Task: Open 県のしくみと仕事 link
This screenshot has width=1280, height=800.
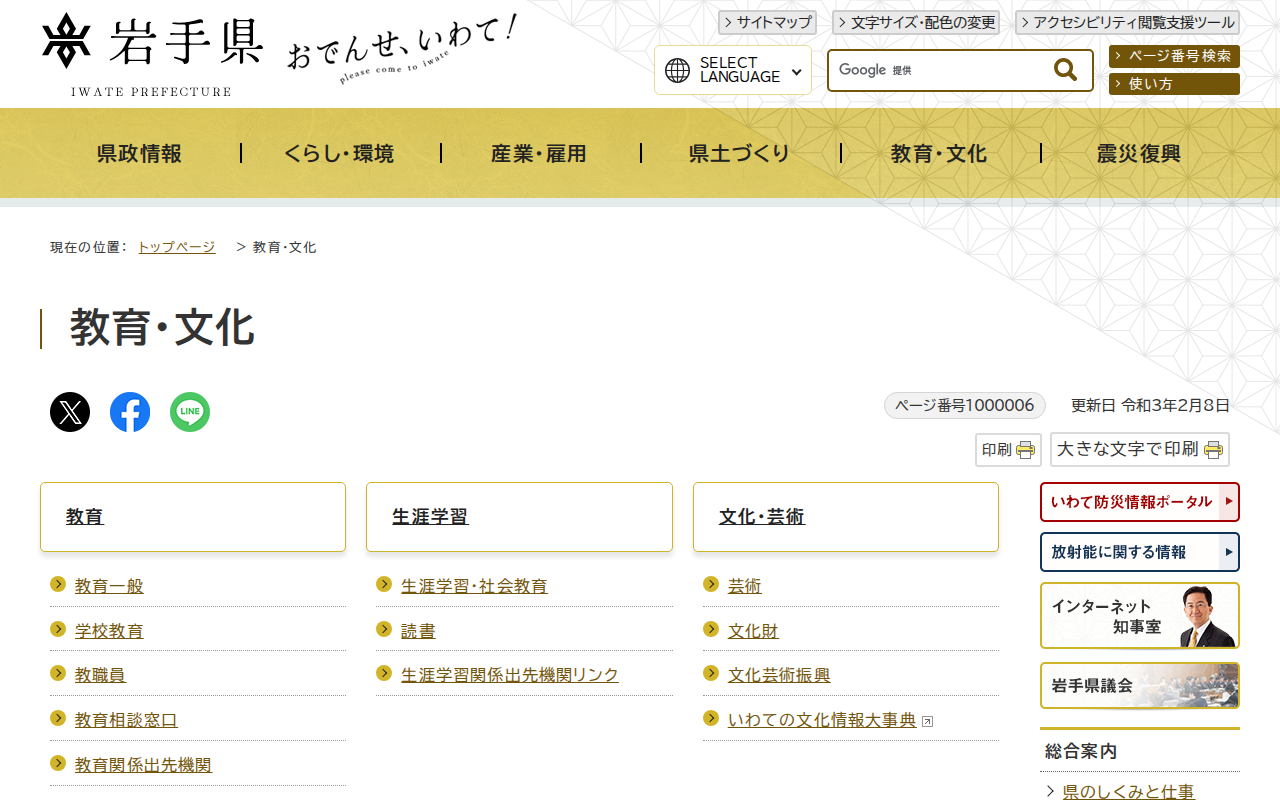Action: (1128, 792)
